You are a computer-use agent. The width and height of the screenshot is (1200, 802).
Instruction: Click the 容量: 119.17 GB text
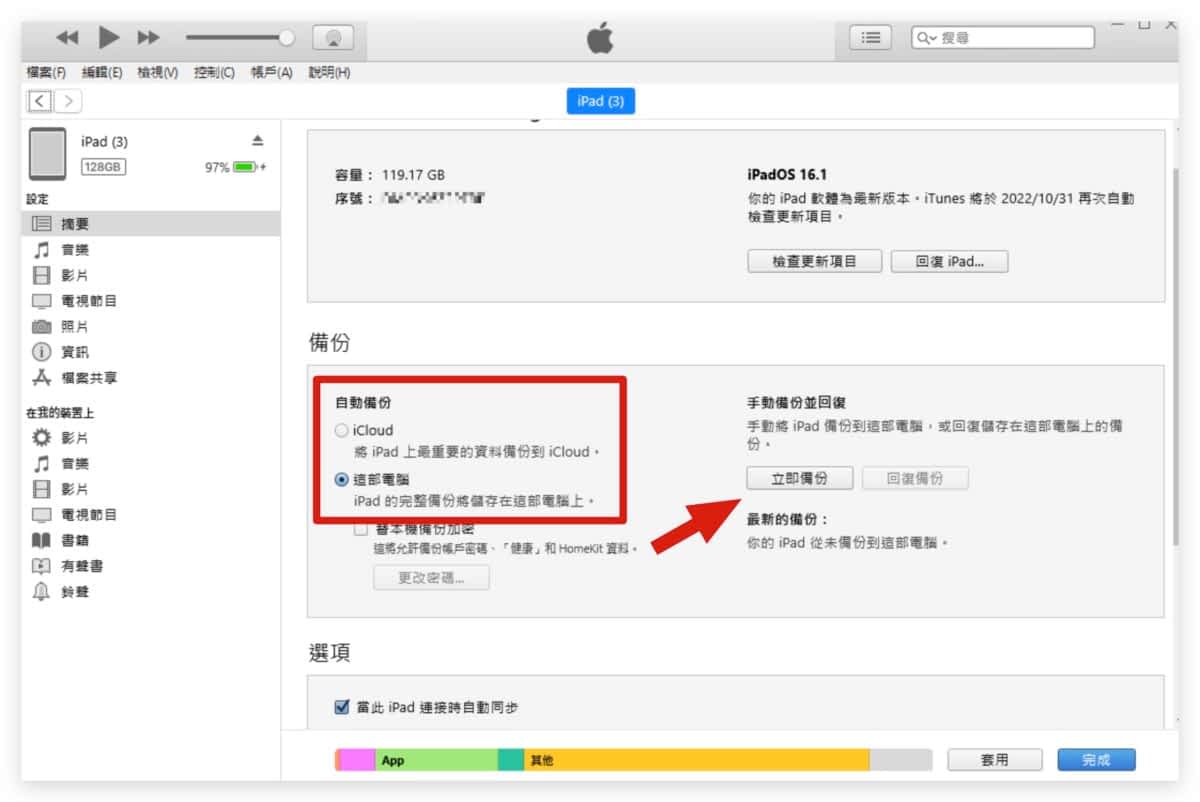coord(390,174)
